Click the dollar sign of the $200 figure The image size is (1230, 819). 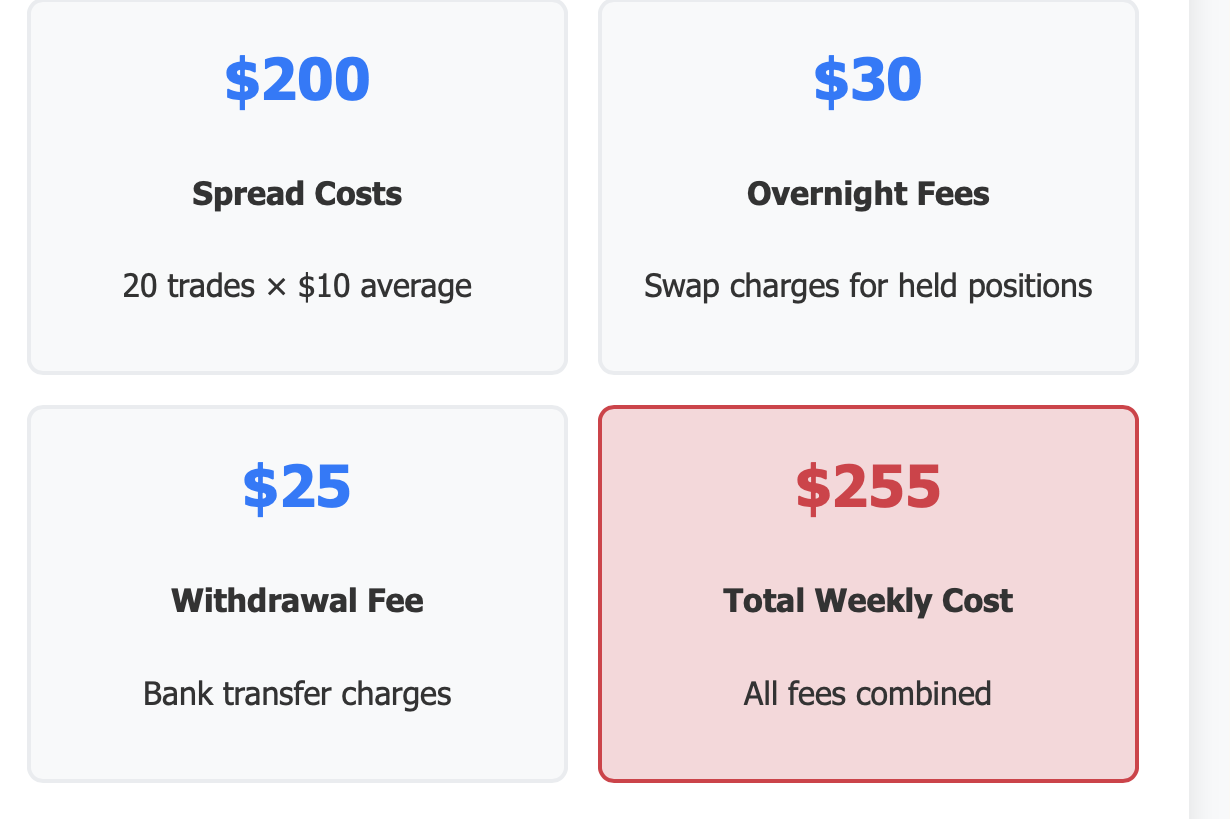pyautogui.click(x=240, y=81)
